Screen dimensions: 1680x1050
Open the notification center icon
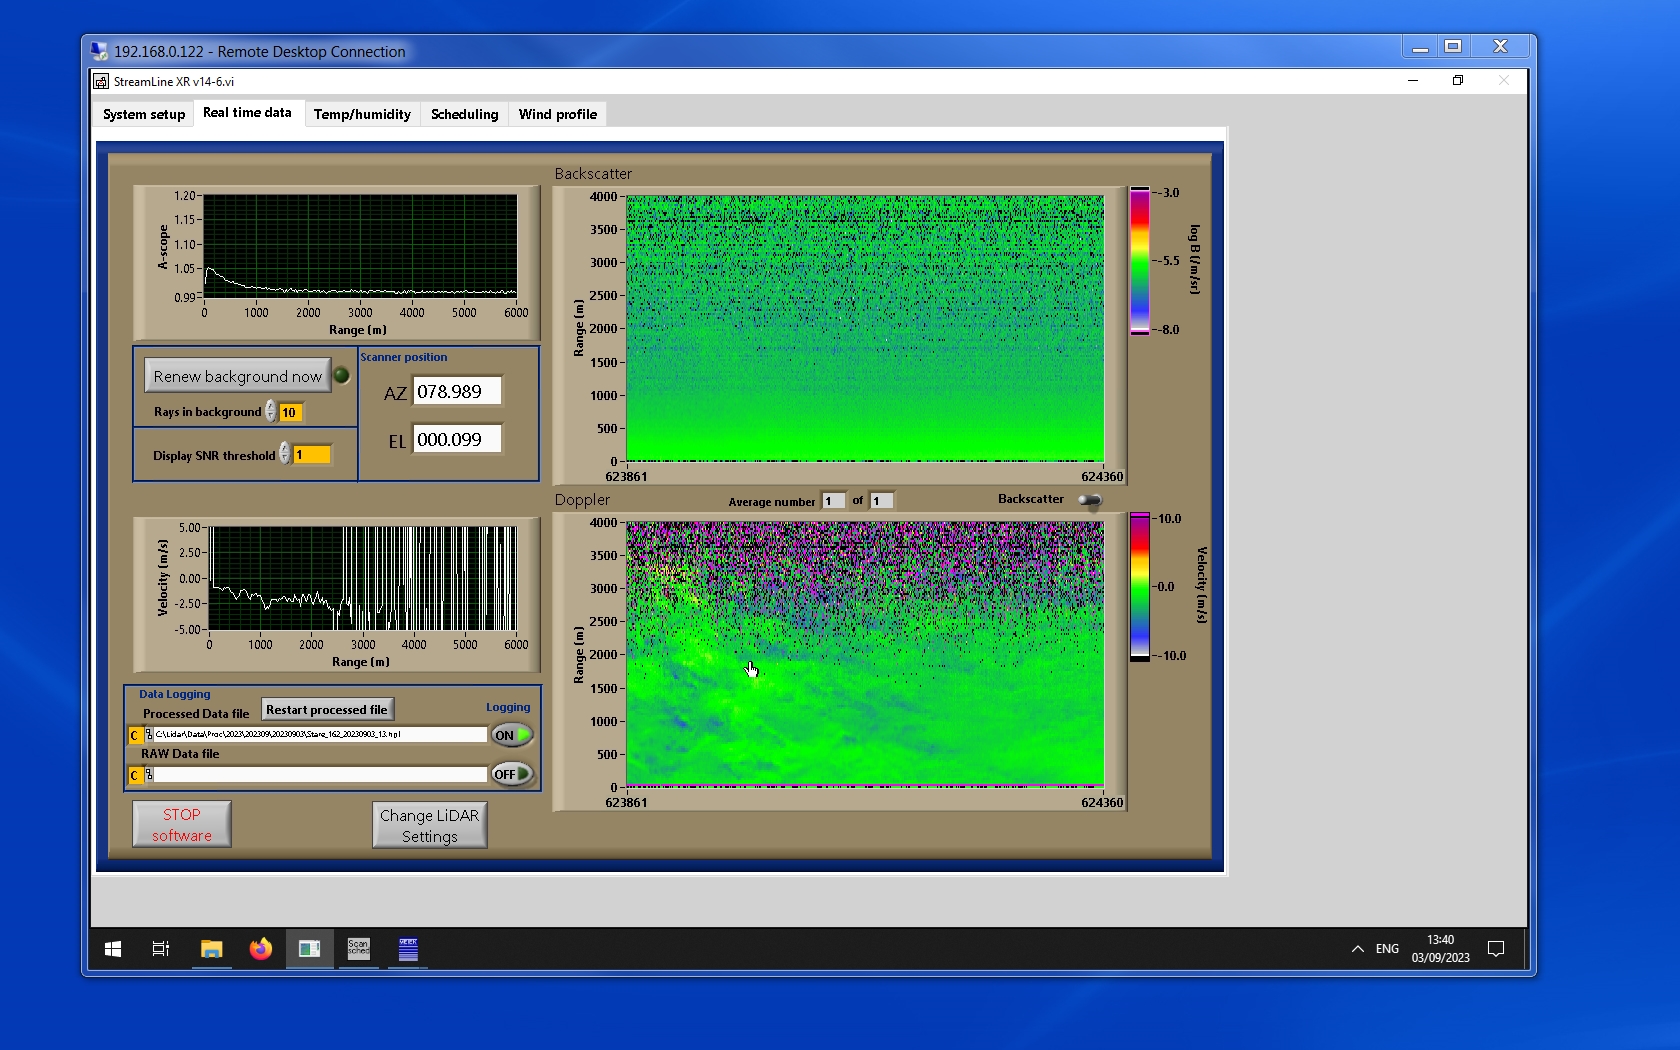pos(1496,948)
